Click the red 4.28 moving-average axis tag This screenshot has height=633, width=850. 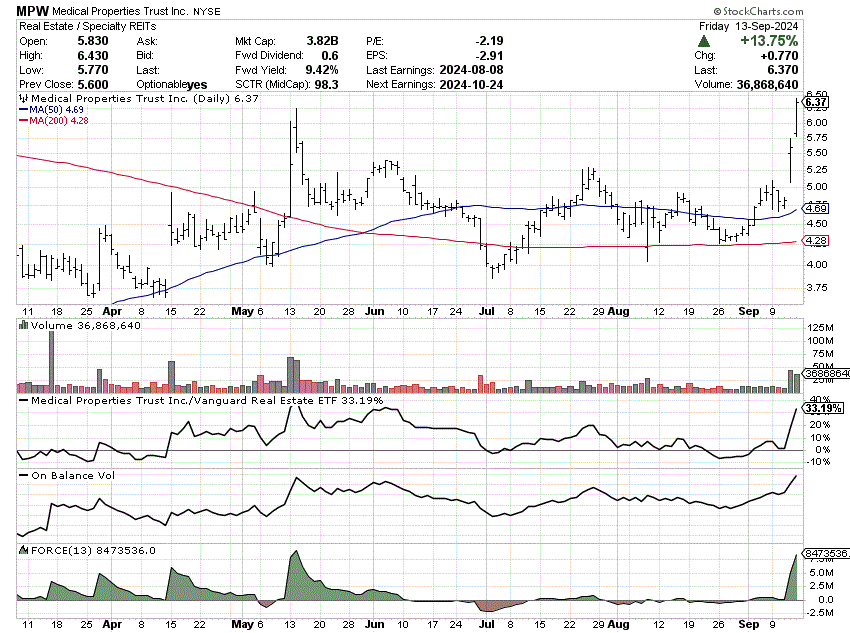point(816,241)
